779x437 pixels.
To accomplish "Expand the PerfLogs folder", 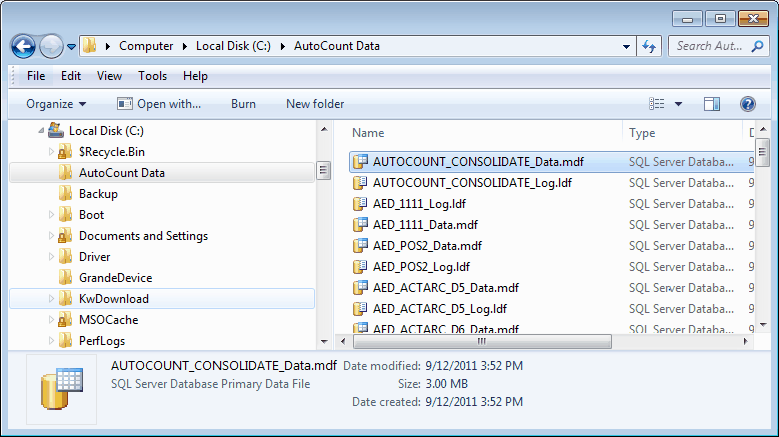I will pyautogui.click(x=51, y=341).
